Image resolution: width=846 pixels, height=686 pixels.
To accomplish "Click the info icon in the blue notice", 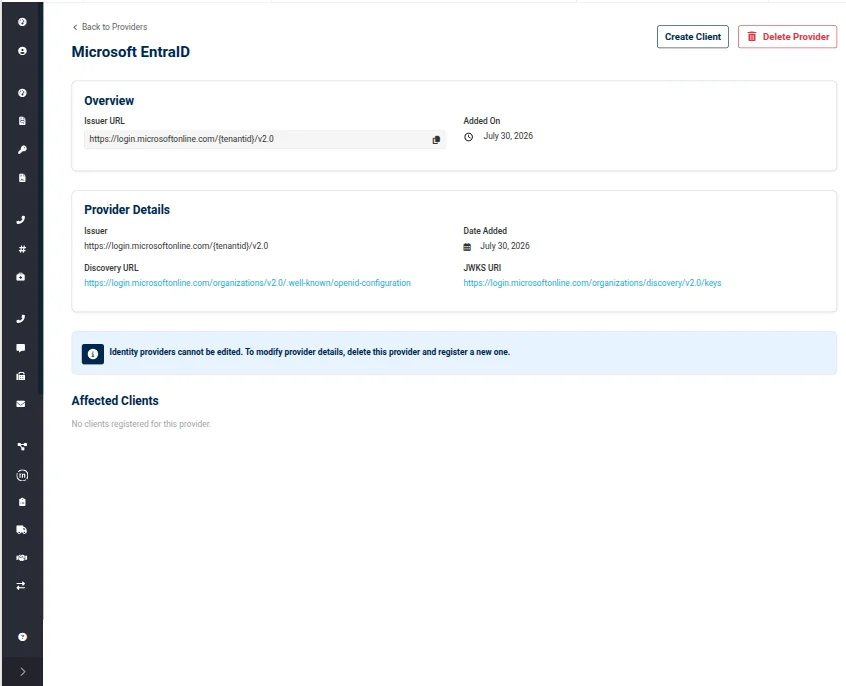I will [93, 354].
